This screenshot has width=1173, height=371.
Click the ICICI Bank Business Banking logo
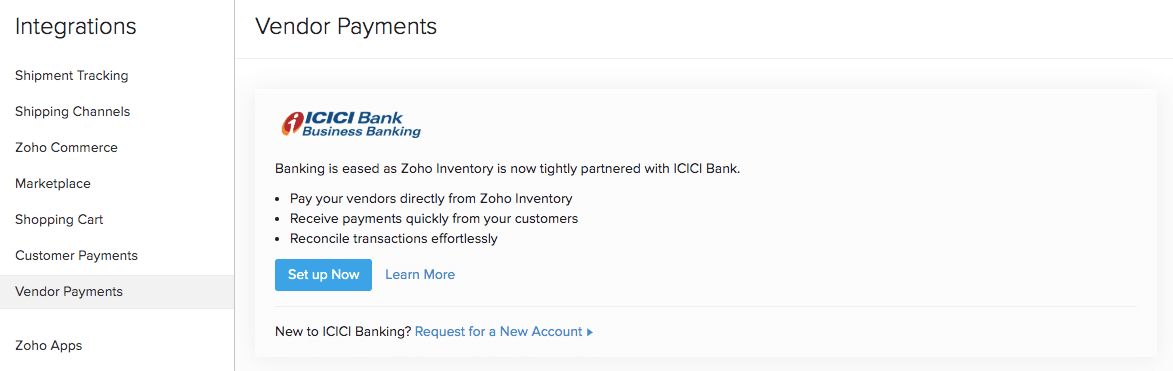click(350, 125)
